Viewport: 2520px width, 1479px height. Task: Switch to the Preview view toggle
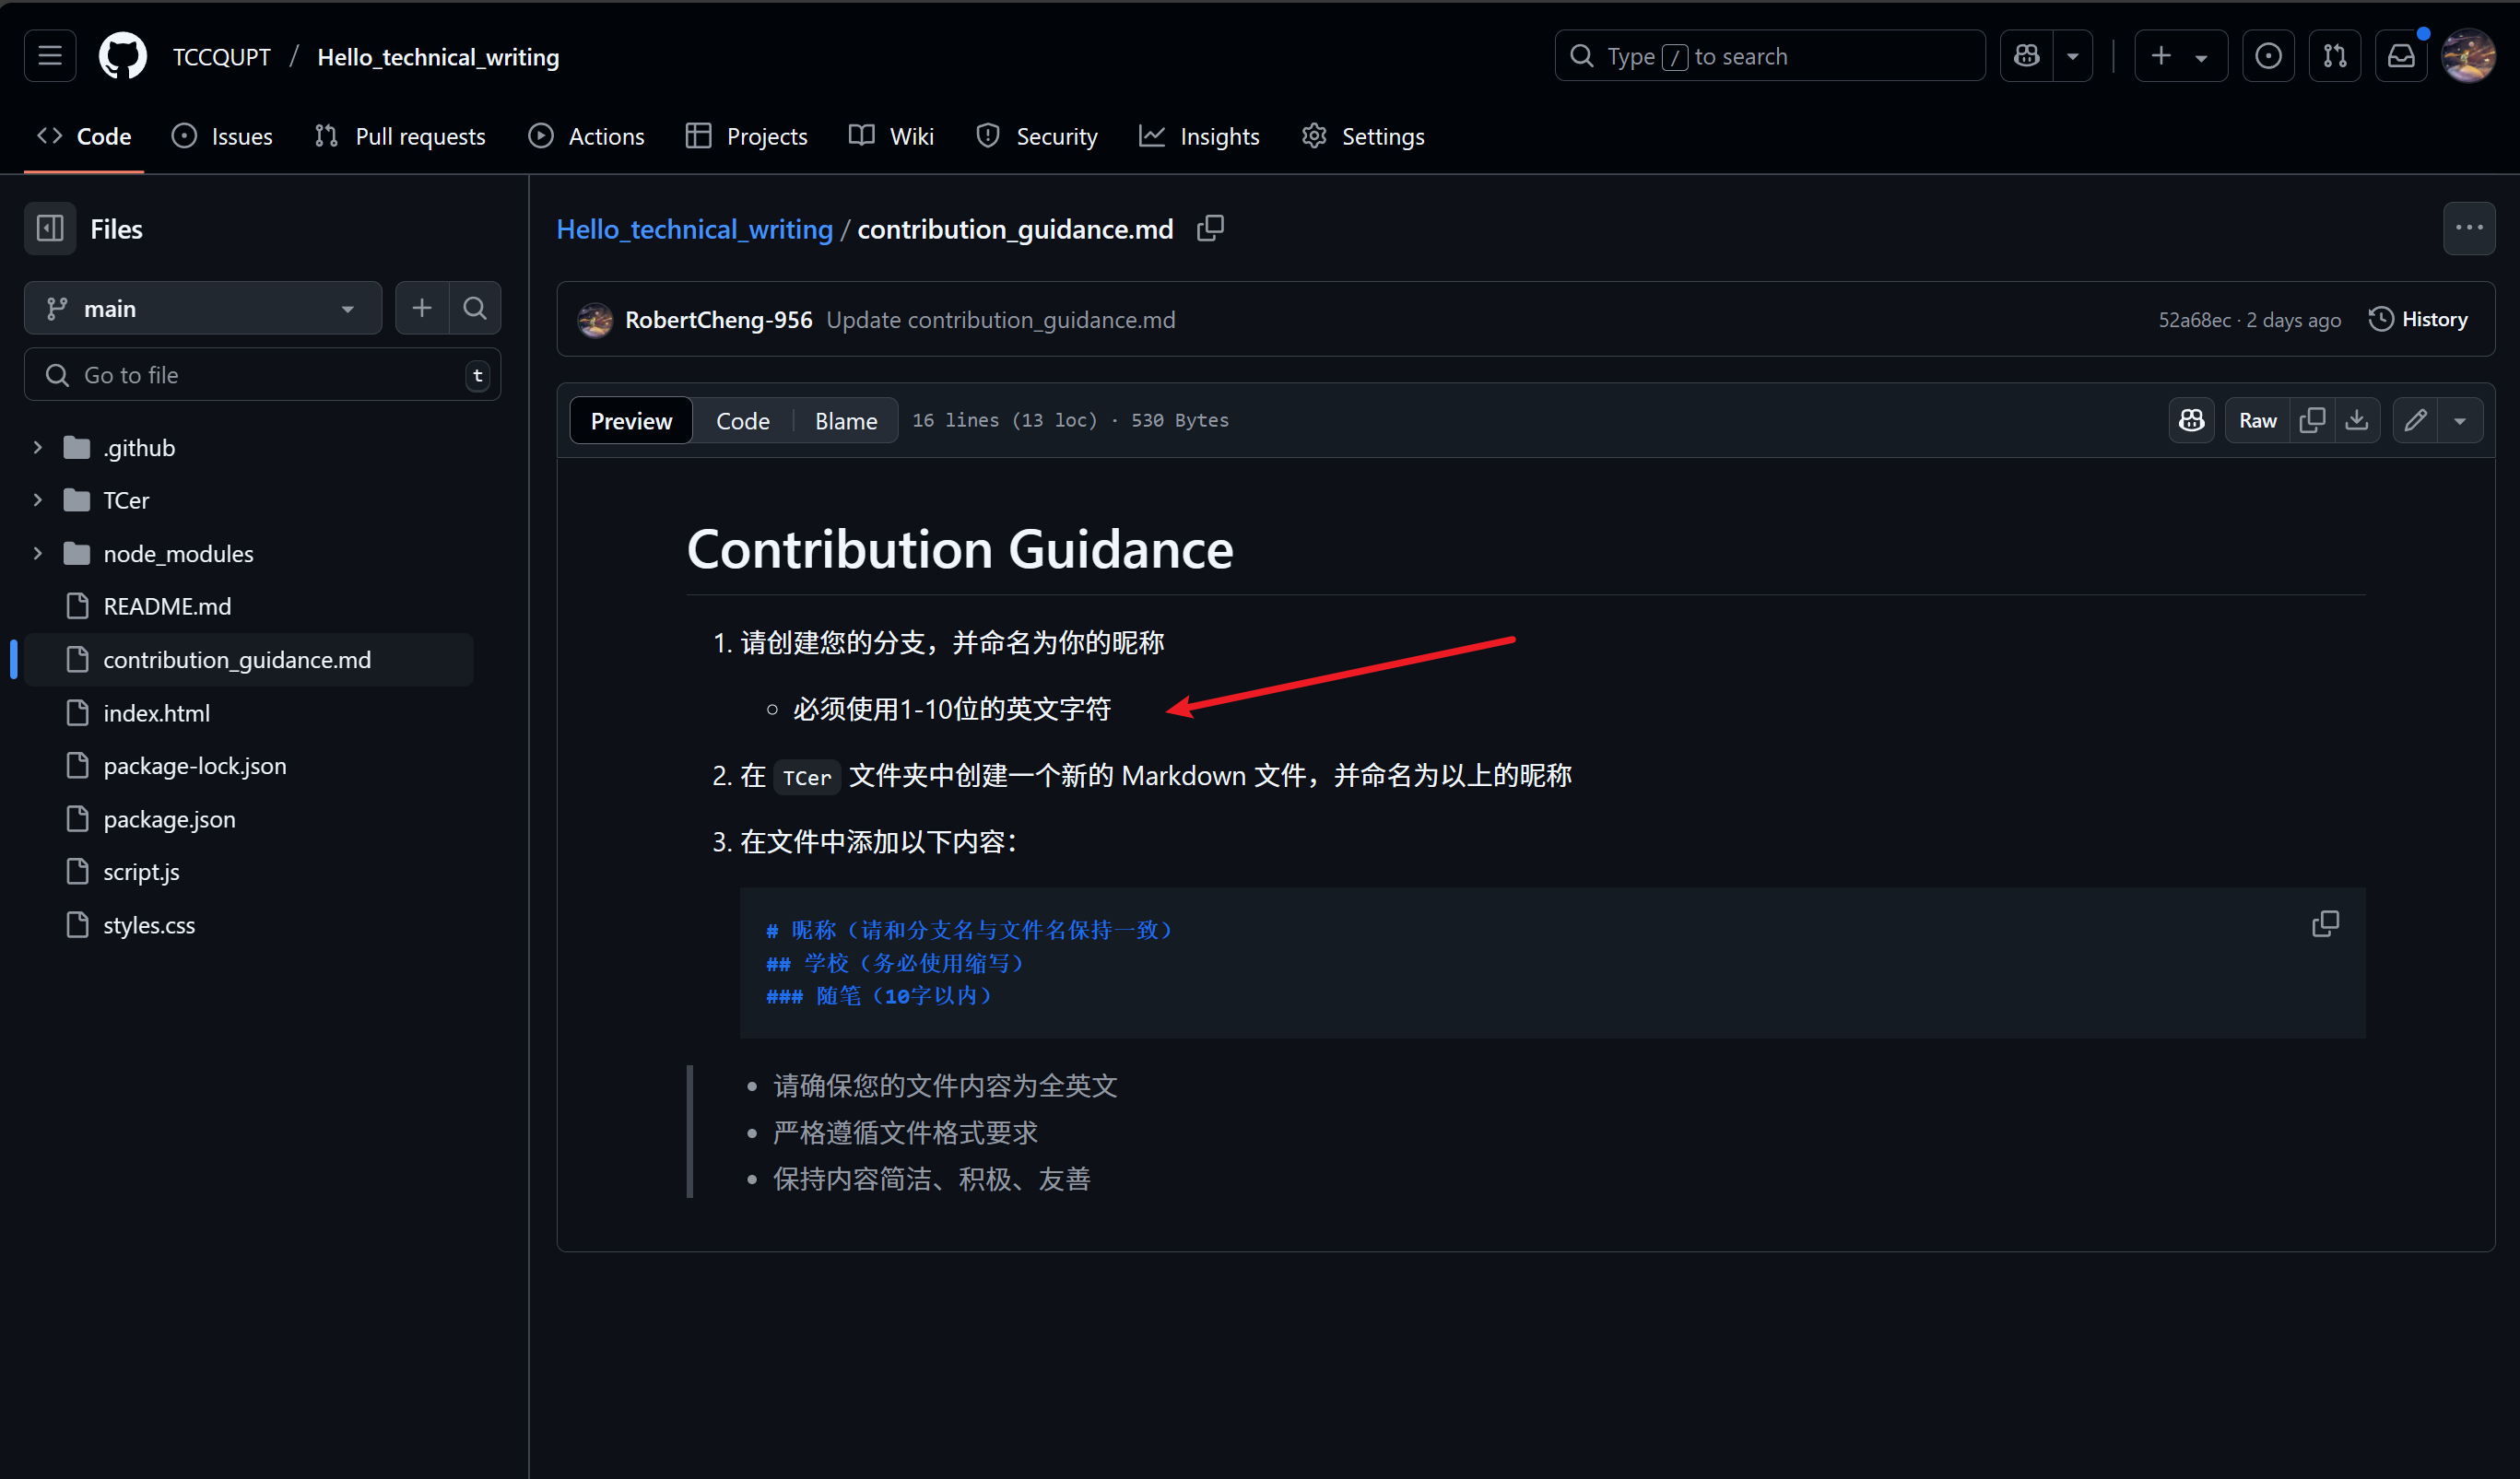tap(631, 421)
